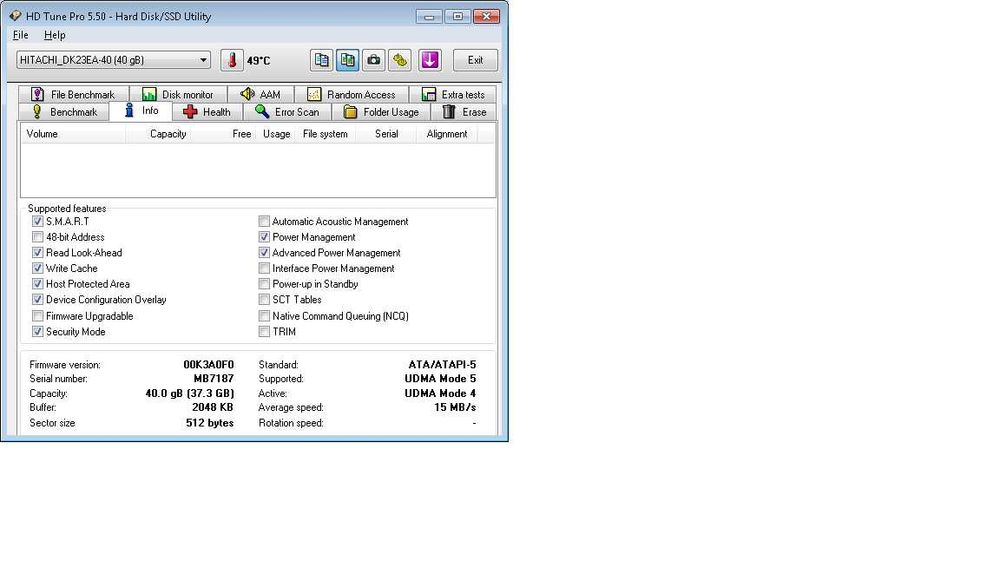Viewport: 1000px width, 563px height.
Task: Click firmware version value 00K3A0F0
Action: [209, 365]
